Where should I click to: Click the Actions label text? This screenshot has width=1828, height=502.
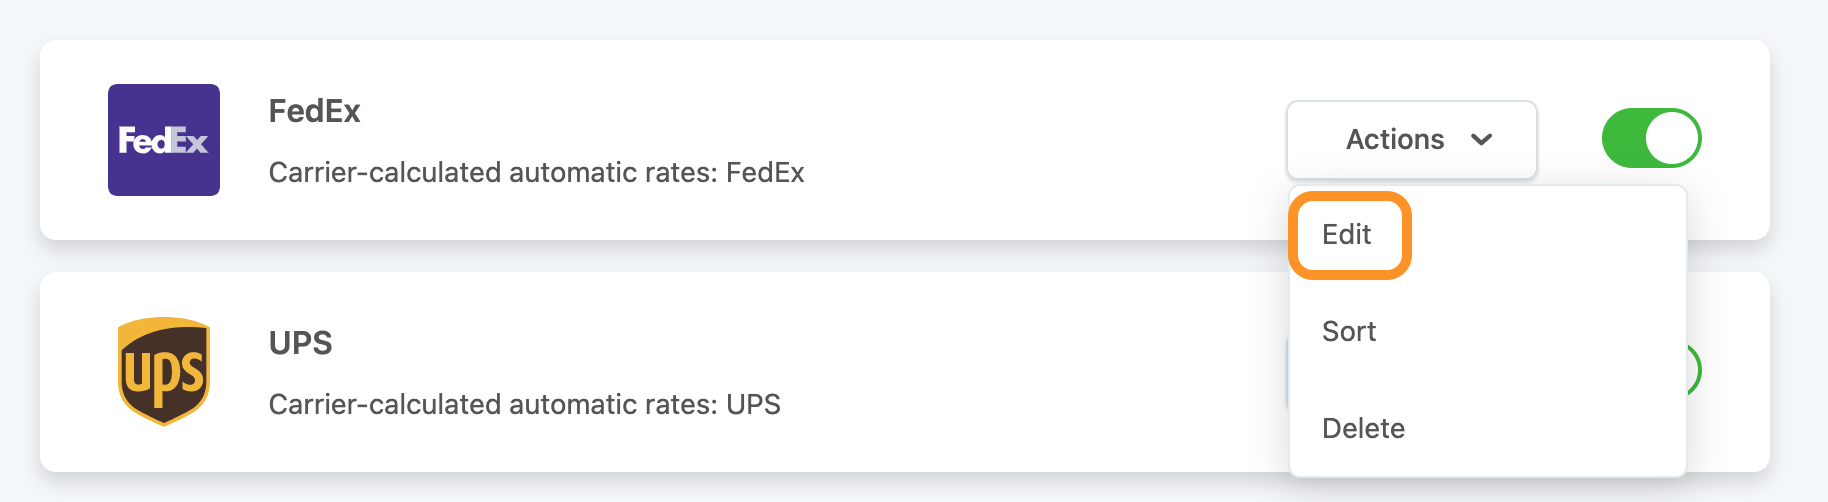click(1395, 139)
